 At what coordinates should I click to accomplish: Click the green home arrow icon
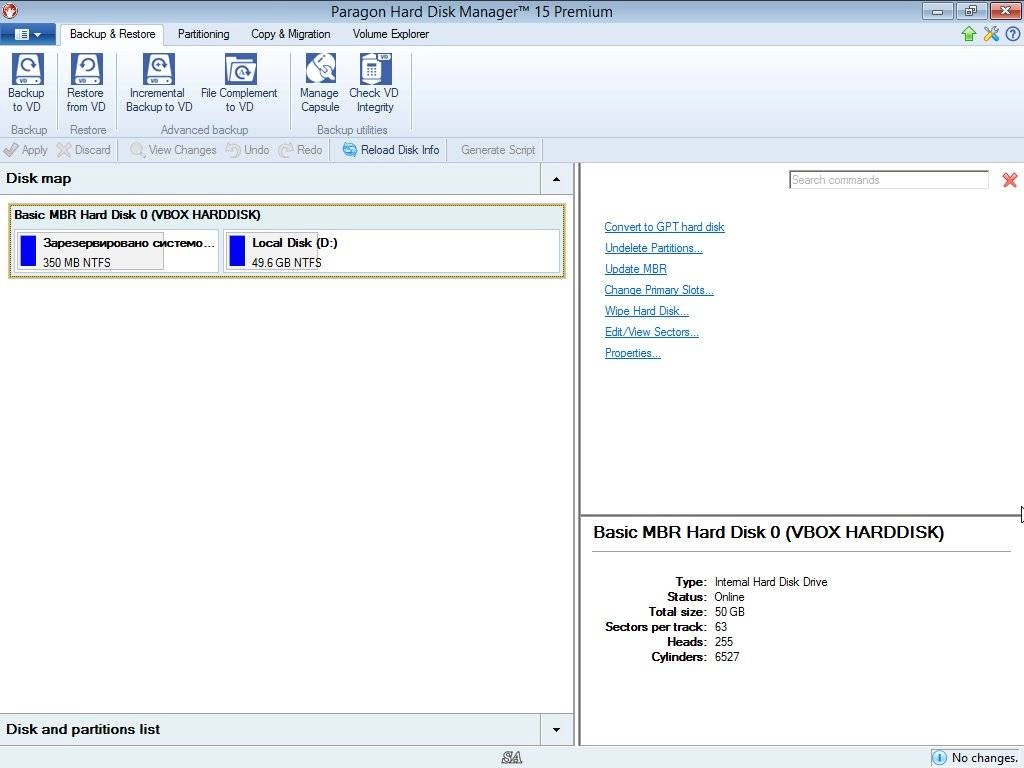968,34
